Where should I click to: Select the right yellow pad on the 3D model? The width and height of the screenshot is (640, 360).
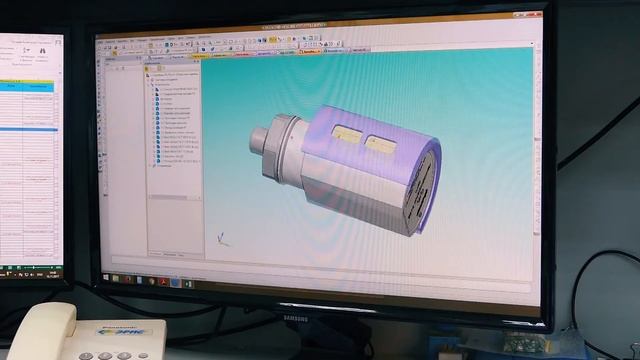click(x=380, y=144)
